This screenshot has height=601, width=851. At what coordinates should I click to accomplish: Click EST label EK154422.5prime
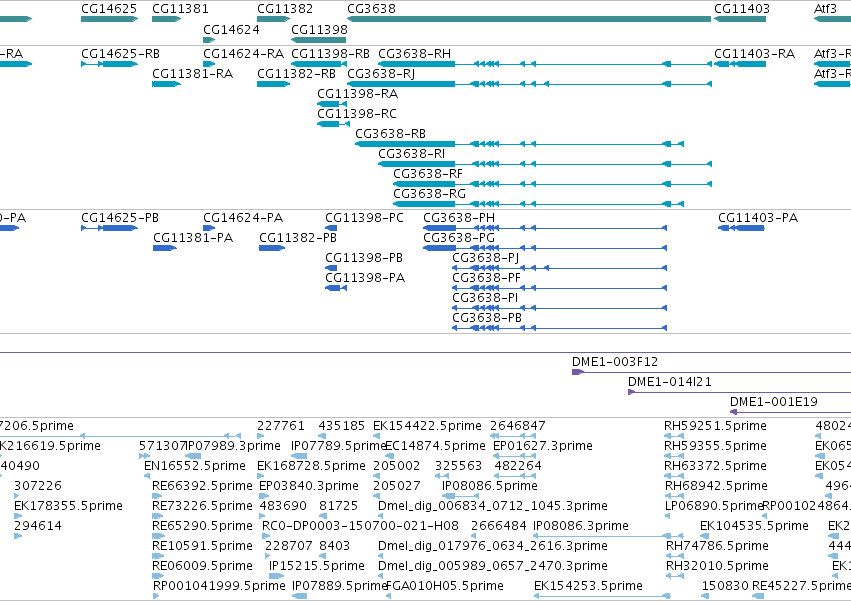(x=427, y=426)
